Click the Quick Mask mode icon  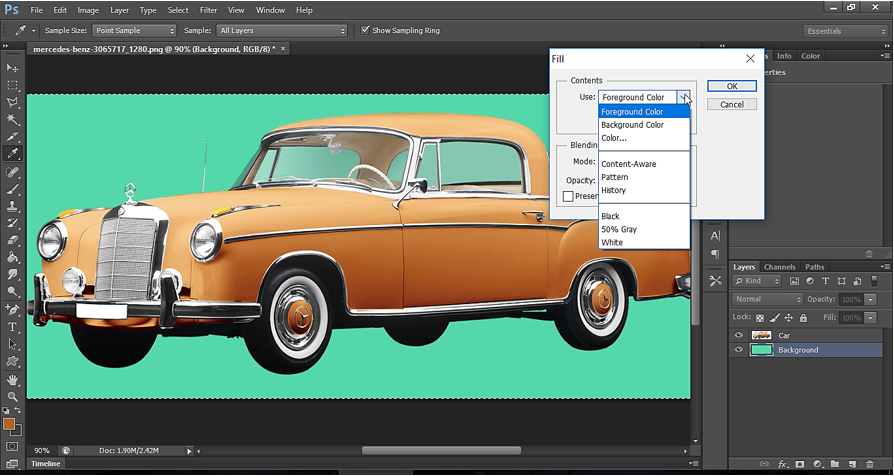coord(12,446)
